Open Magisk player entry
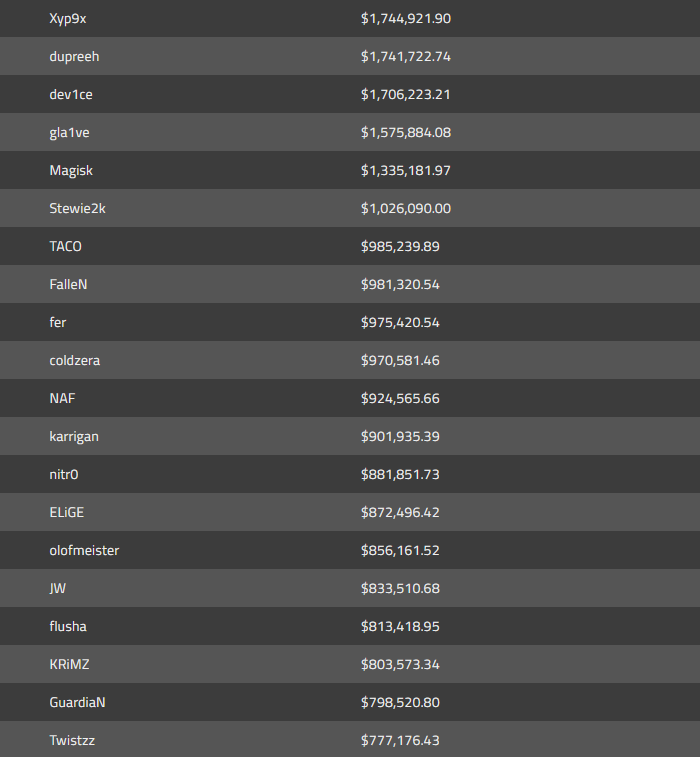The width and height of the screenshot is (700, 757). (x=71, y=171)
